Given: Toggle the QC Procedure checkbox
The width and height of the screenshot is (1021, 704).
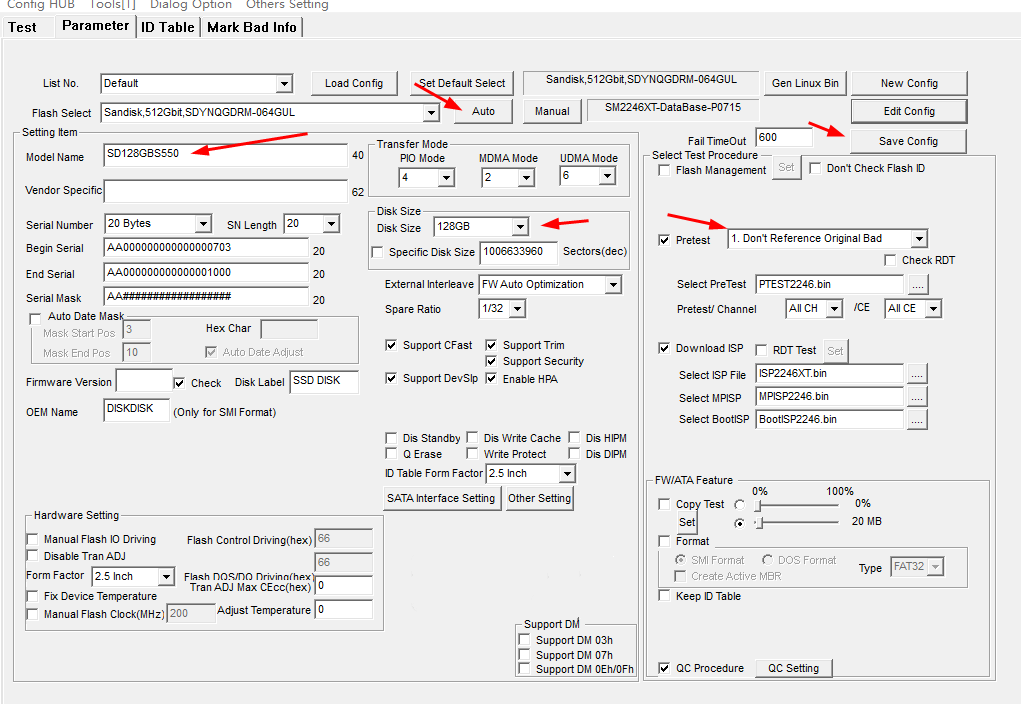Looking at the screenshot, I should [664, 668].
